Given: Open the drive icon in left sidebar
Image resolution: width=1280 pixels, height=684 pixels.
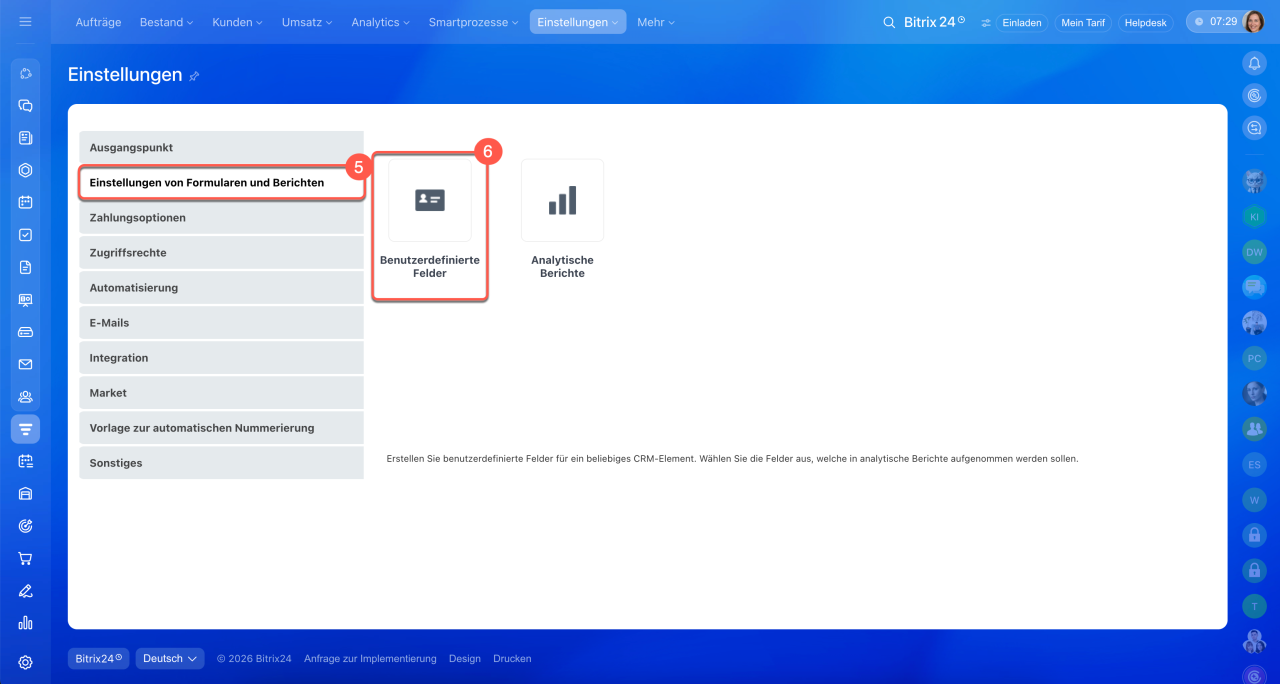Looking at the screenshot, I should point(26,332).
